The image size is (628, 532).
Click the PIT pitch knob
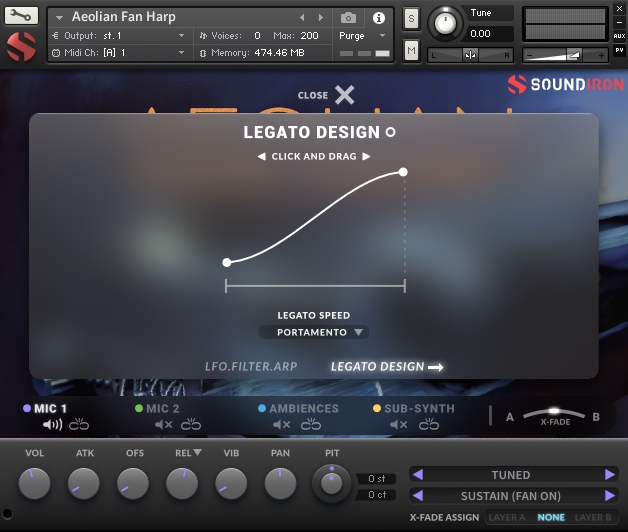[x=331, y=484]
